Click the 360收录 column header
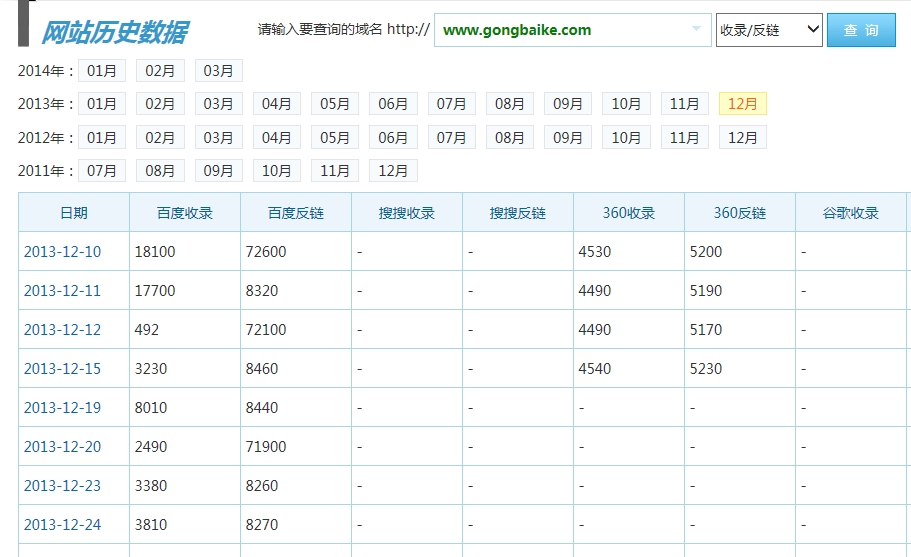The width and height of the screenshot is (911, 557). click(x=629, y=213)
